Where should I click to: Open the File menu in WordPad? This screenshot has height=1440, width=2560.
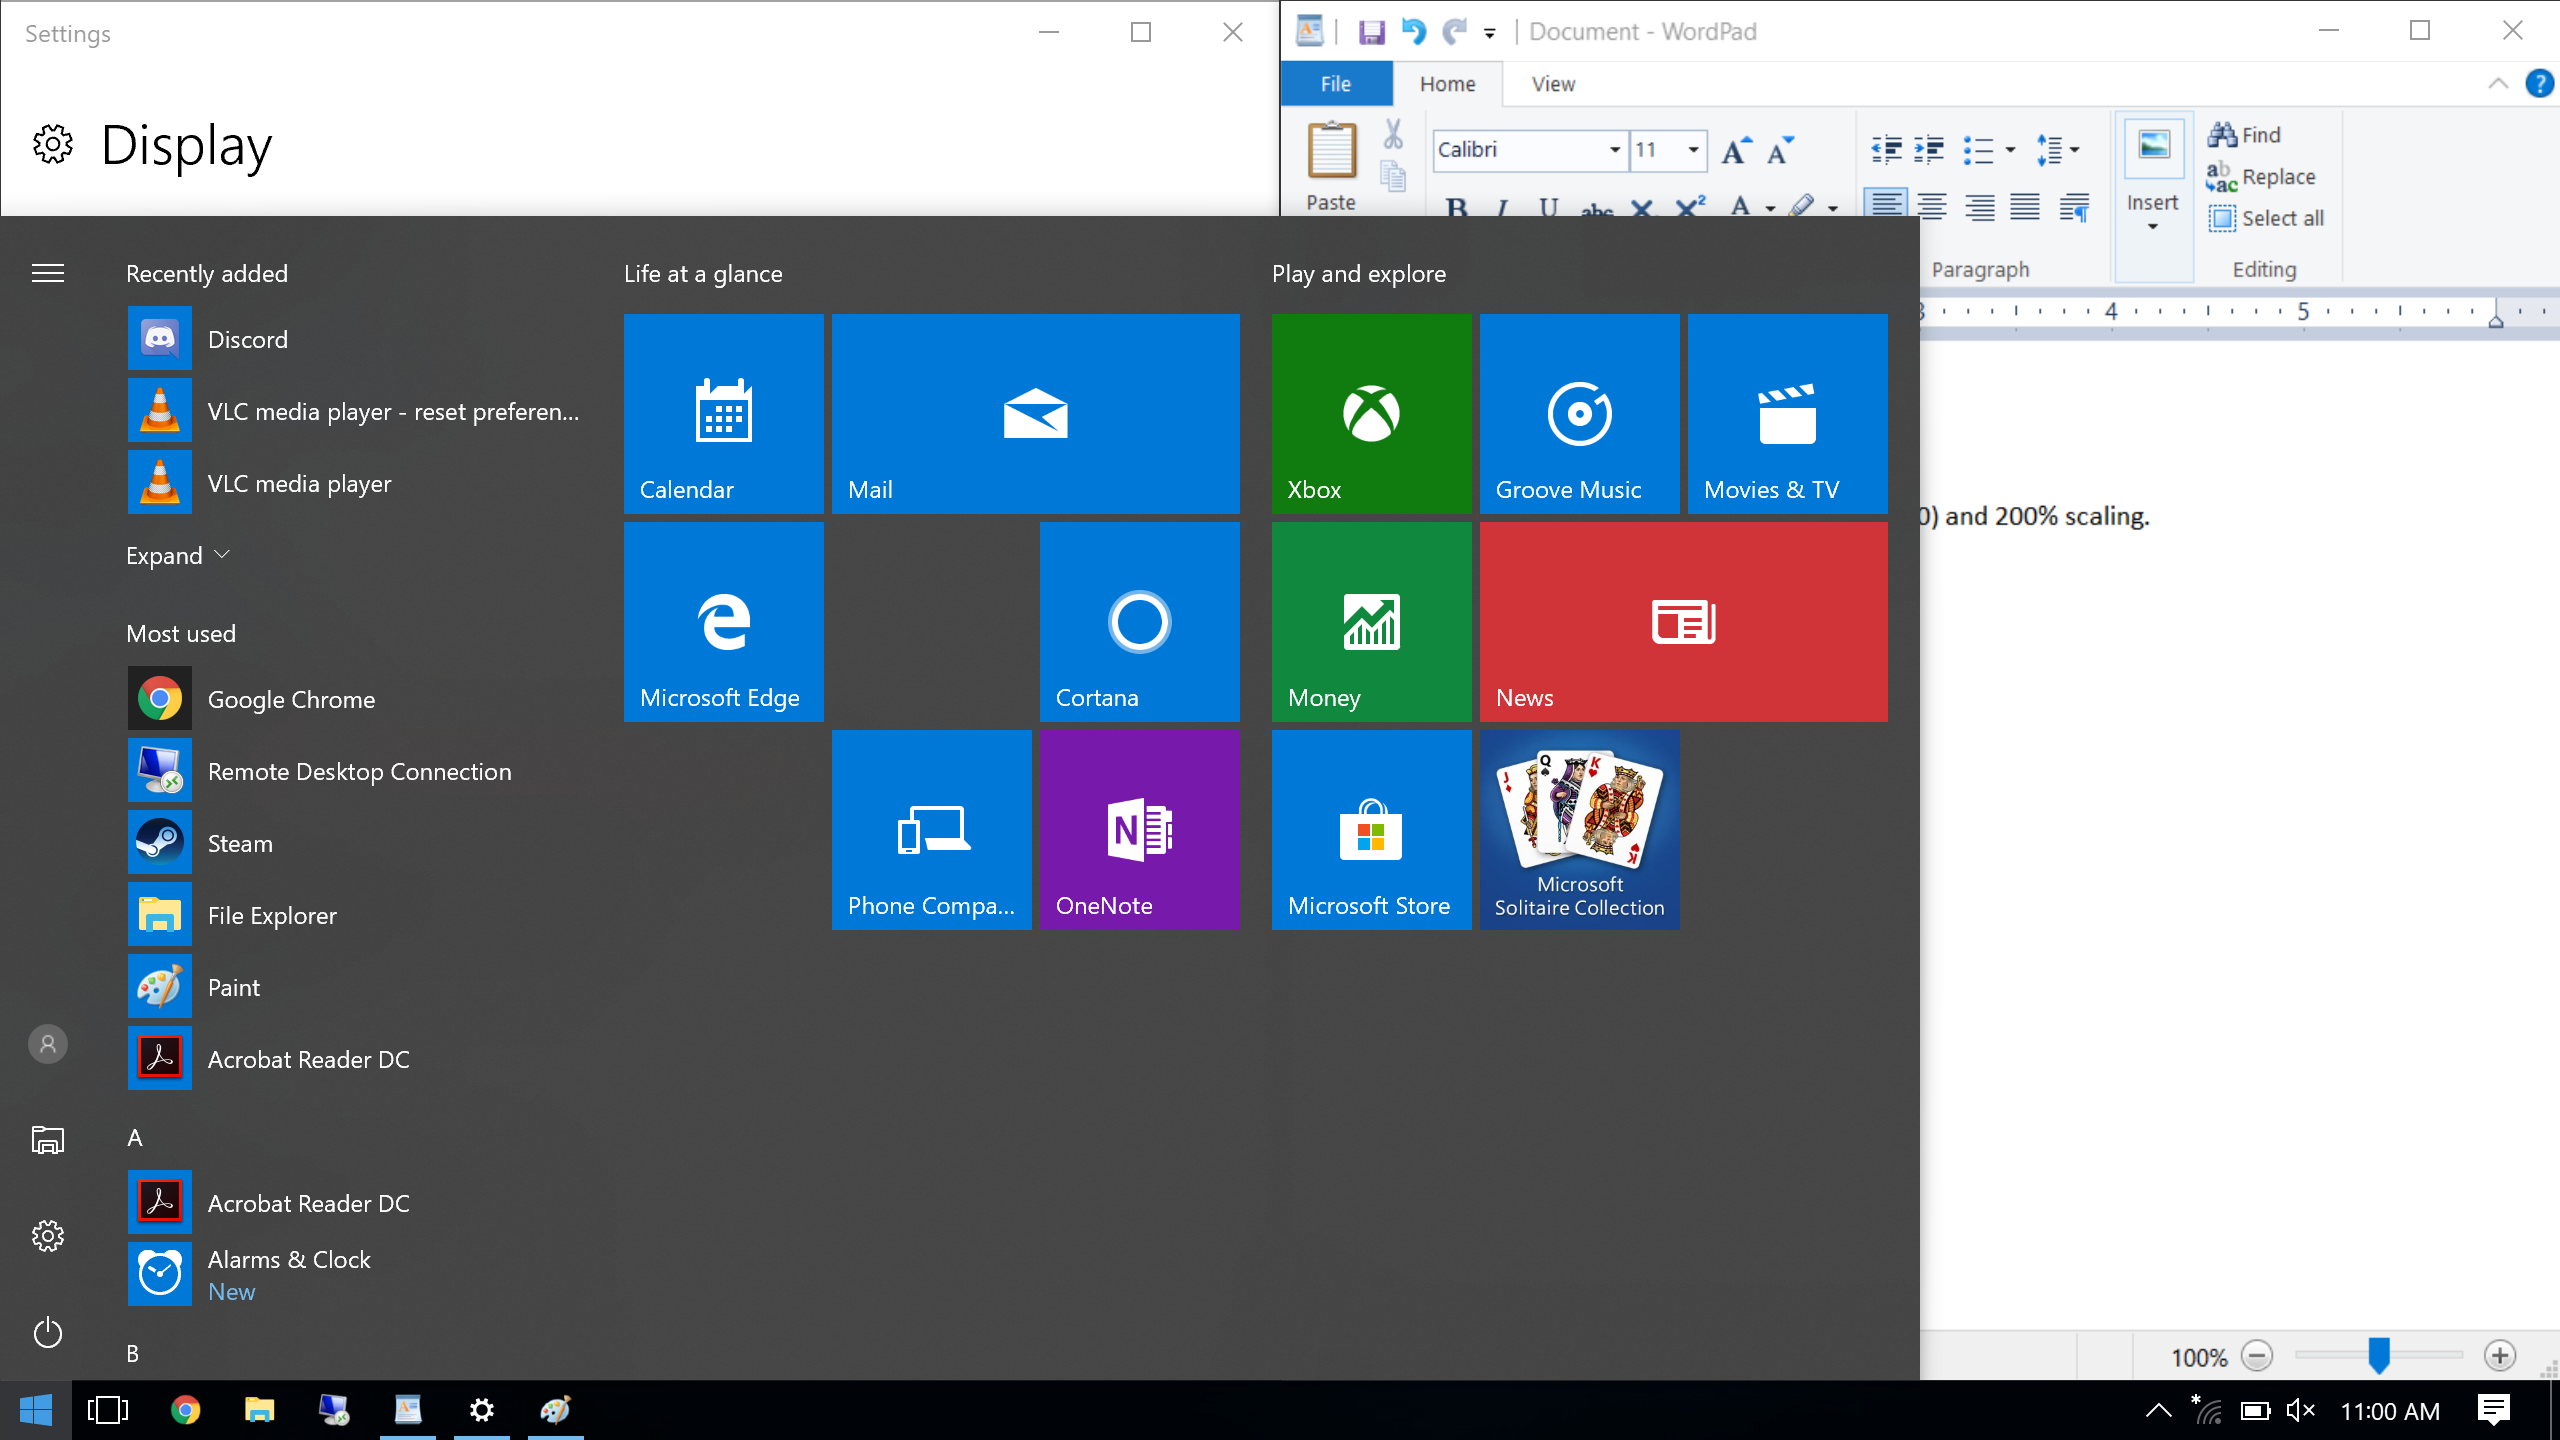(x=1335, y=84)
